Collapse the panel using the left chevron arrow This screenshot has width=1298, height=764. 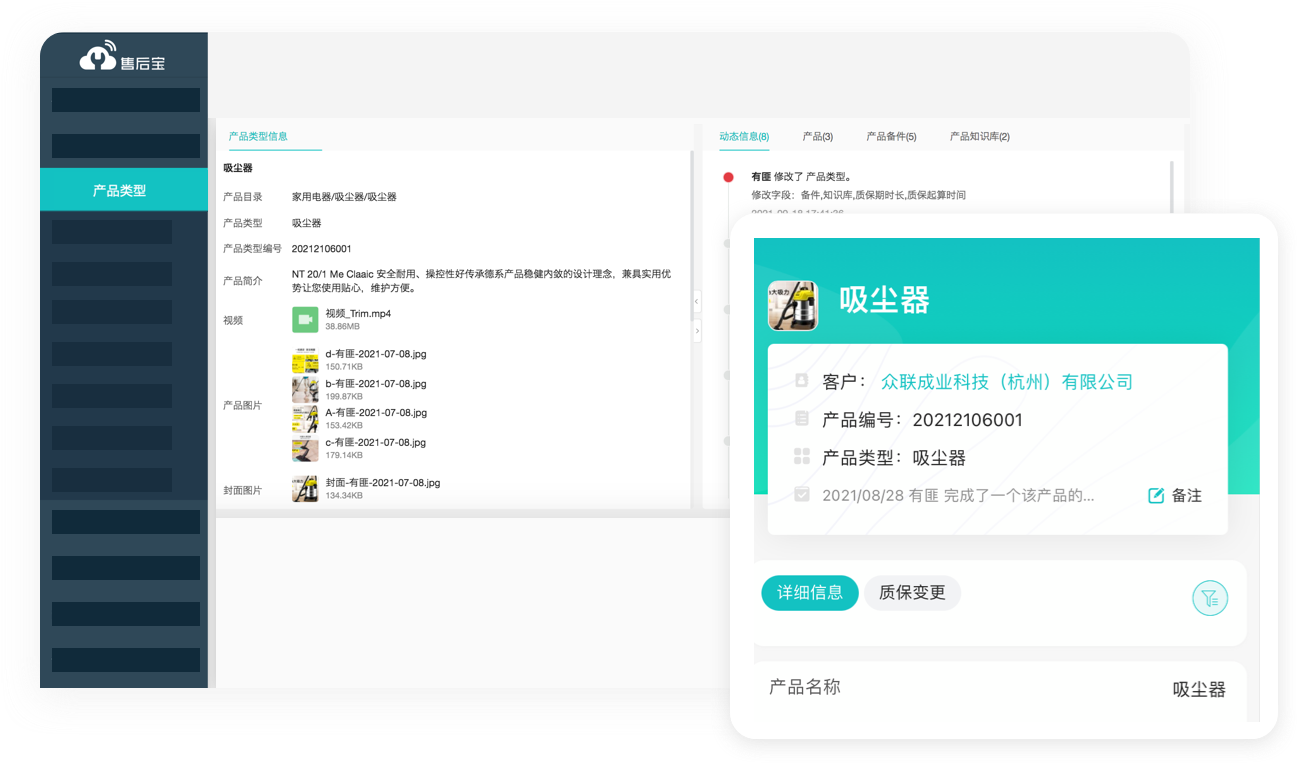[696, 302]
